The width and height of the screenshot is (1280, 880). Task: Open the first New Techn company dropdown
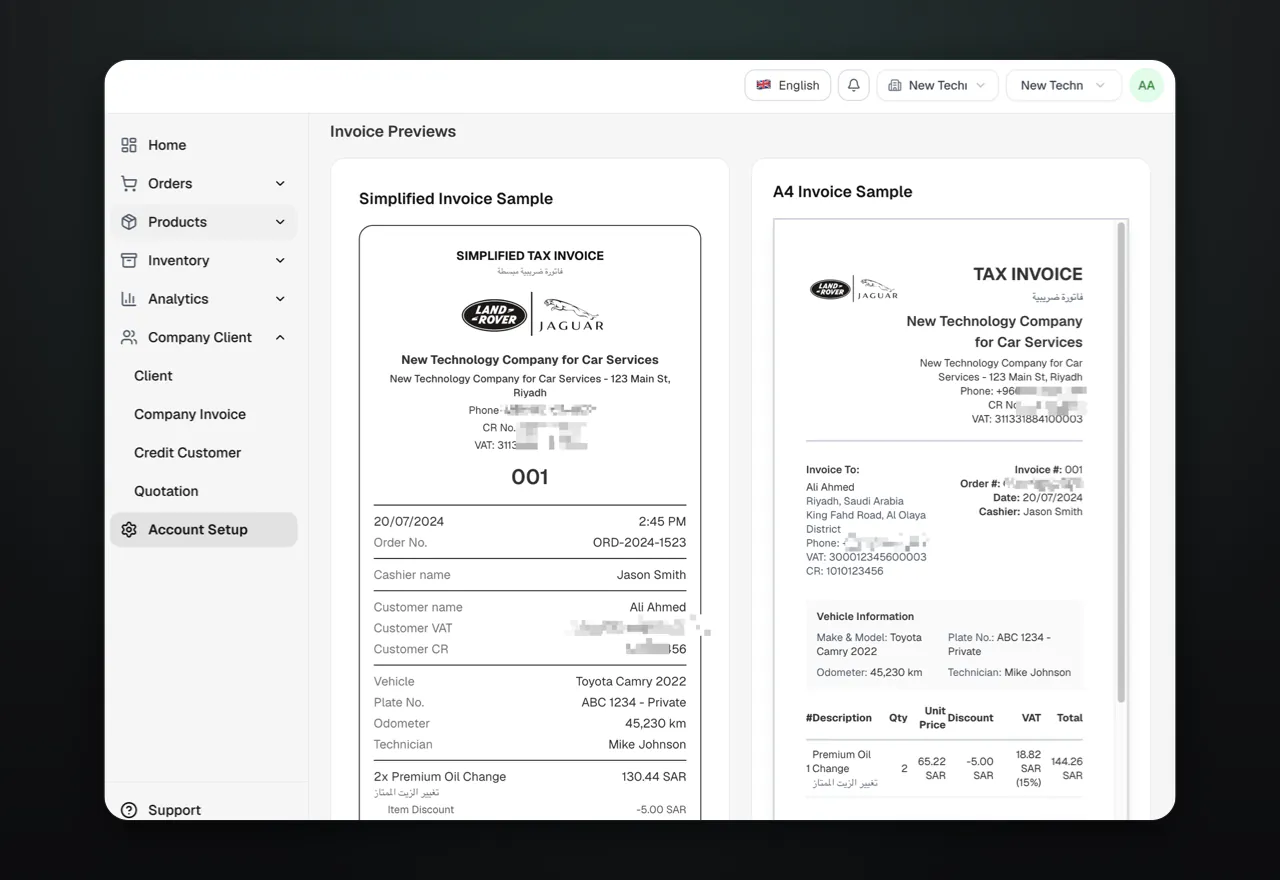(x=937, y=85)
